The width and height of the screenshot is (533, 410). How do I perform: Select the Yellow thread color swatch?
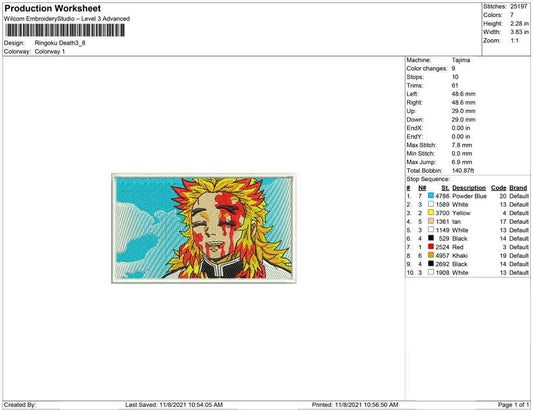tap(431, 213)
